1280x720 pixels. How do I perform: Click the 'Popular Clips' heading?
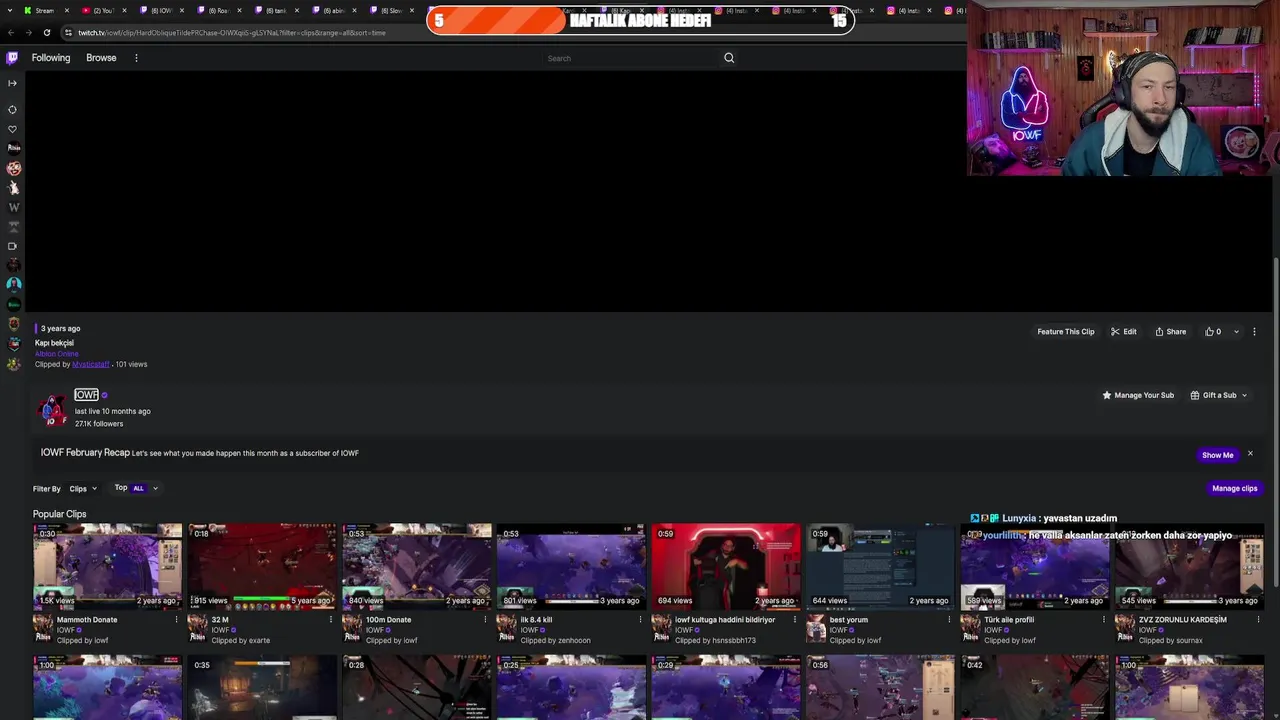tap(60, 514)
